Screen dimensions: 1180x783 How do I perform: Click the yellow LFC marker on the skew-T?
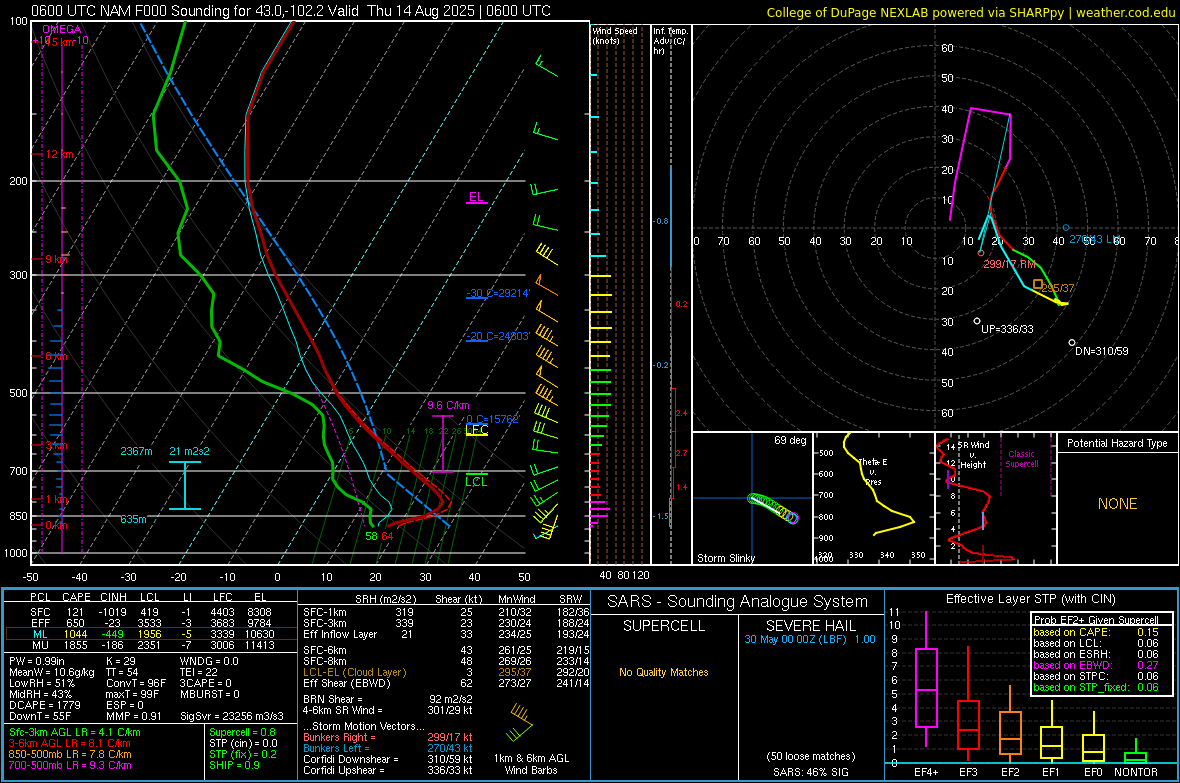coord(476,430)
